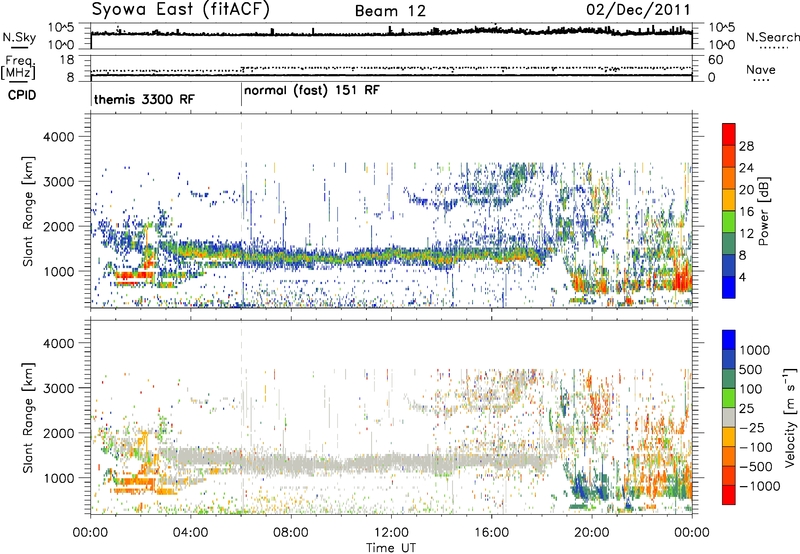Select the '60' Nave axis tick label
800x554 pixels.
pos(715,60)
